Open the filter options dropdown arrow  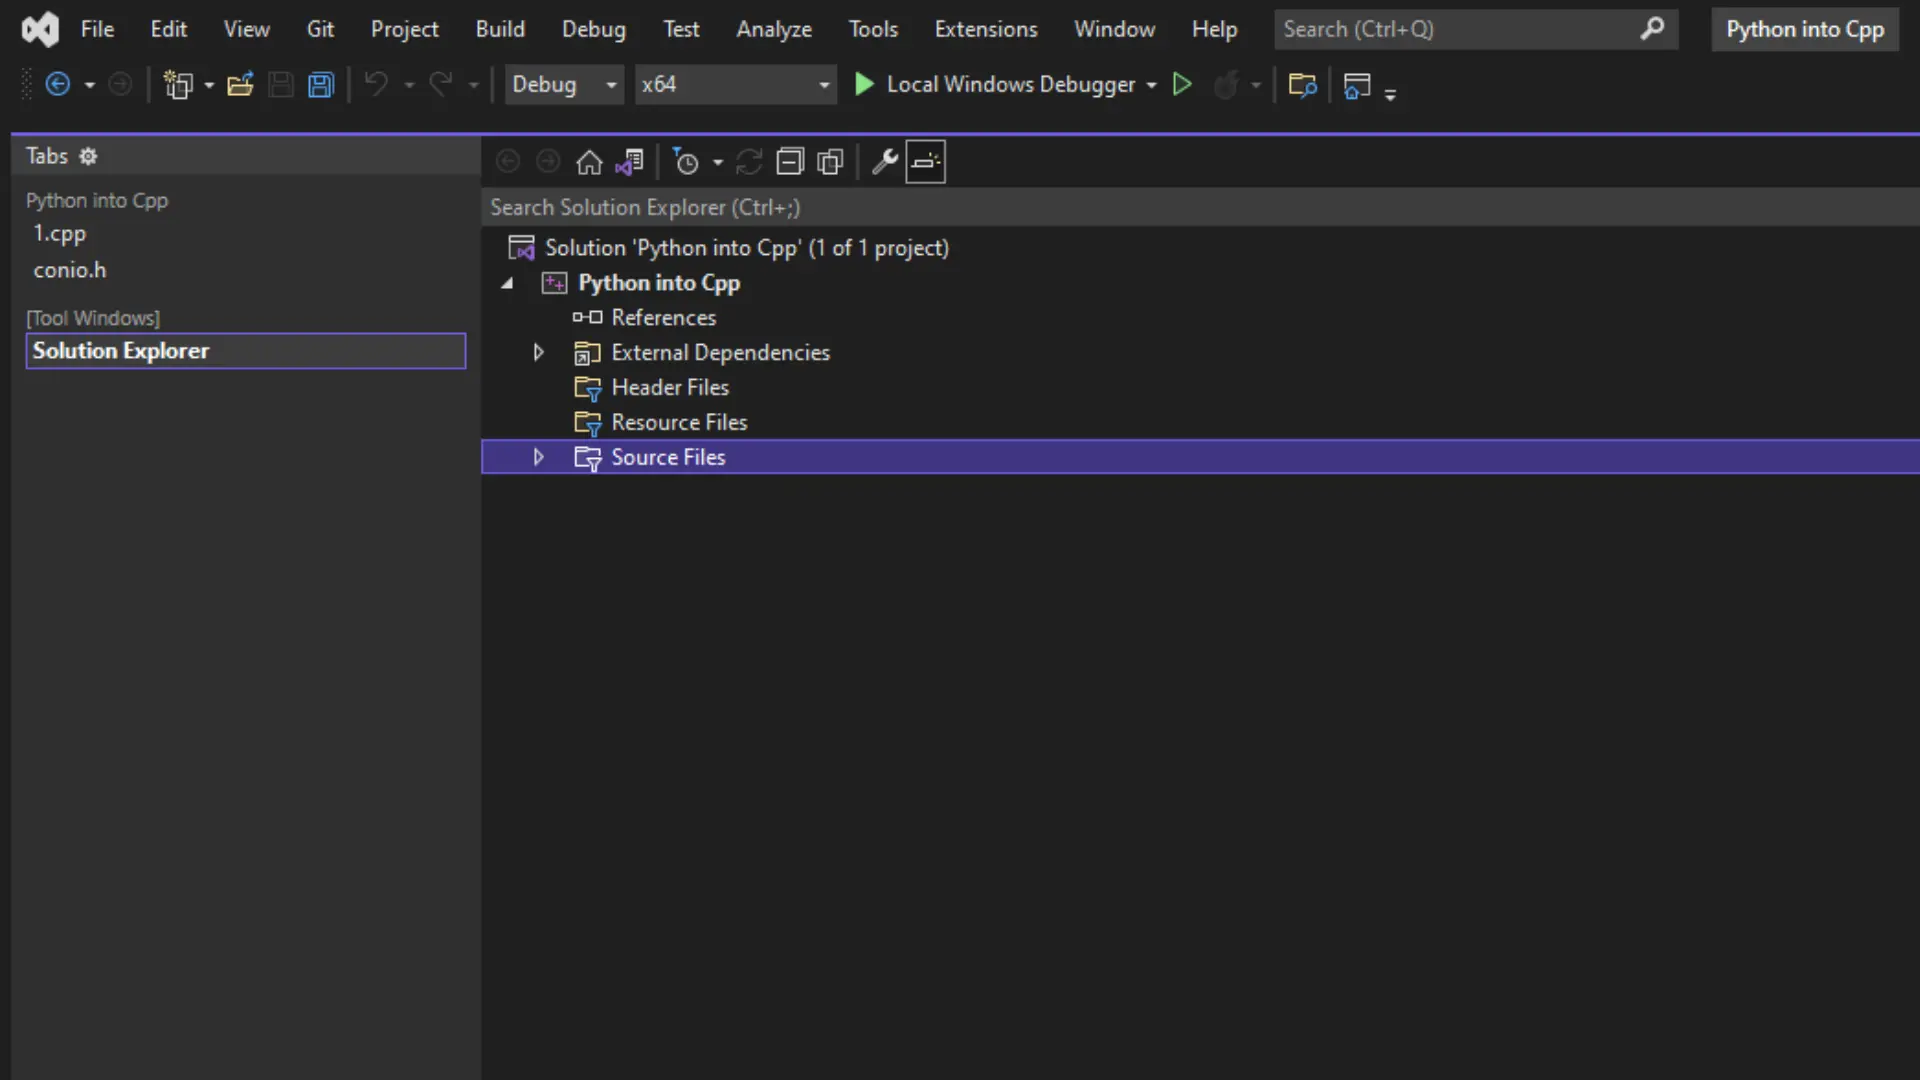(718, 163)
